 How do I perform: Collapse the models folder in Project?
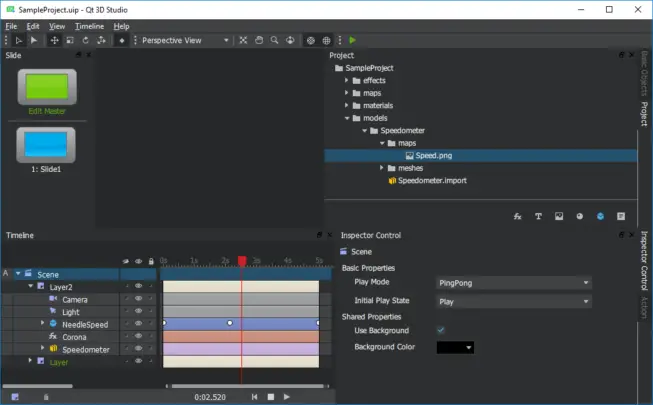(x=346, y=118)
